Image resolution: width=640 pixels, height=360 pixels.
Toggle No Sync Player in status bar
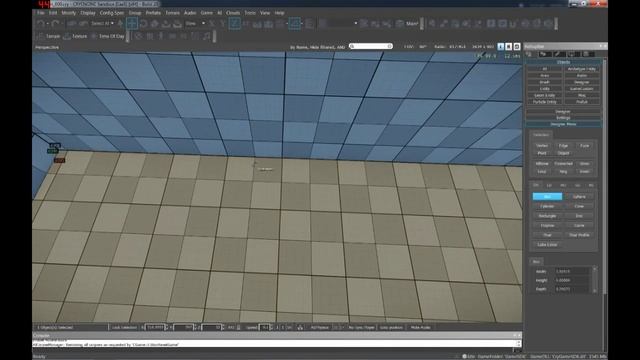[x=362, y=327]
